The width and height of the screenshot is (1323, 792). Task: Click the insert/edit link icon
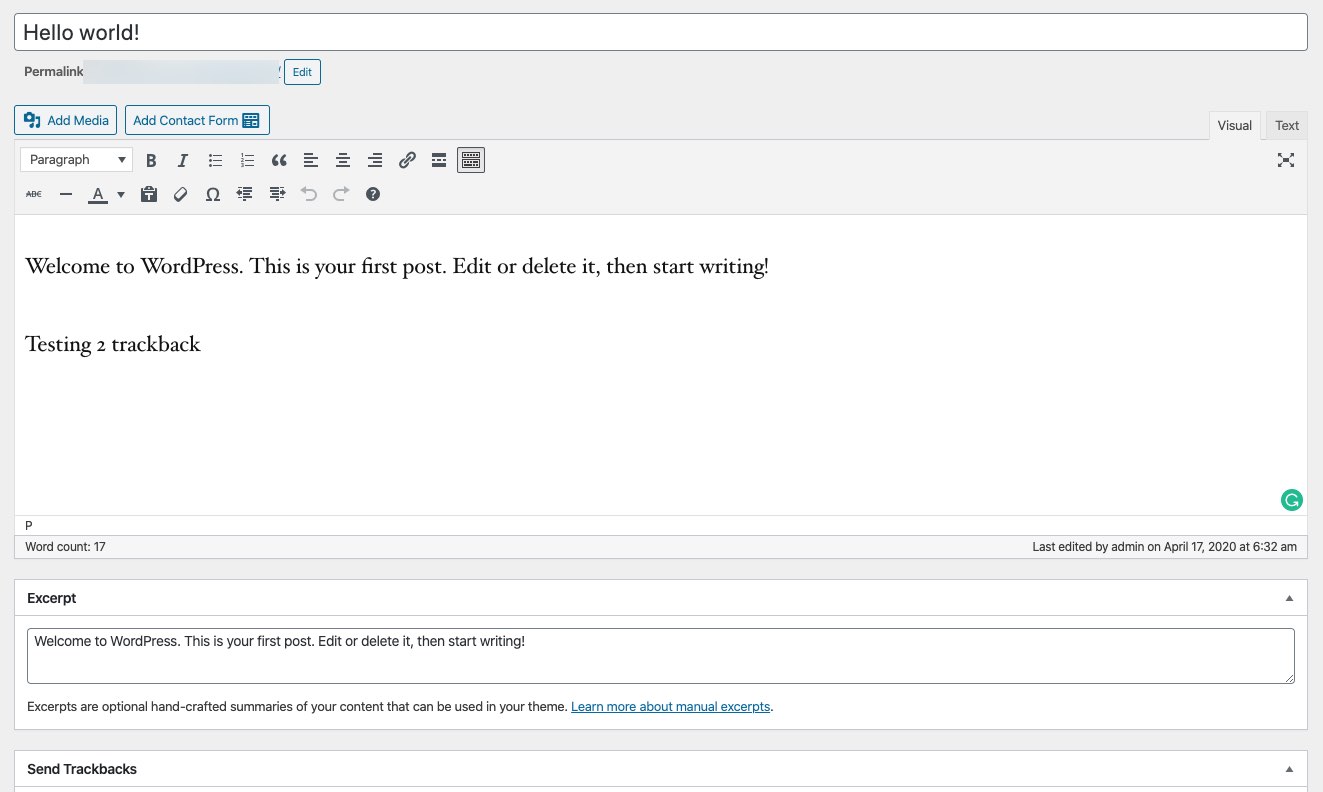tap(407, 160)
